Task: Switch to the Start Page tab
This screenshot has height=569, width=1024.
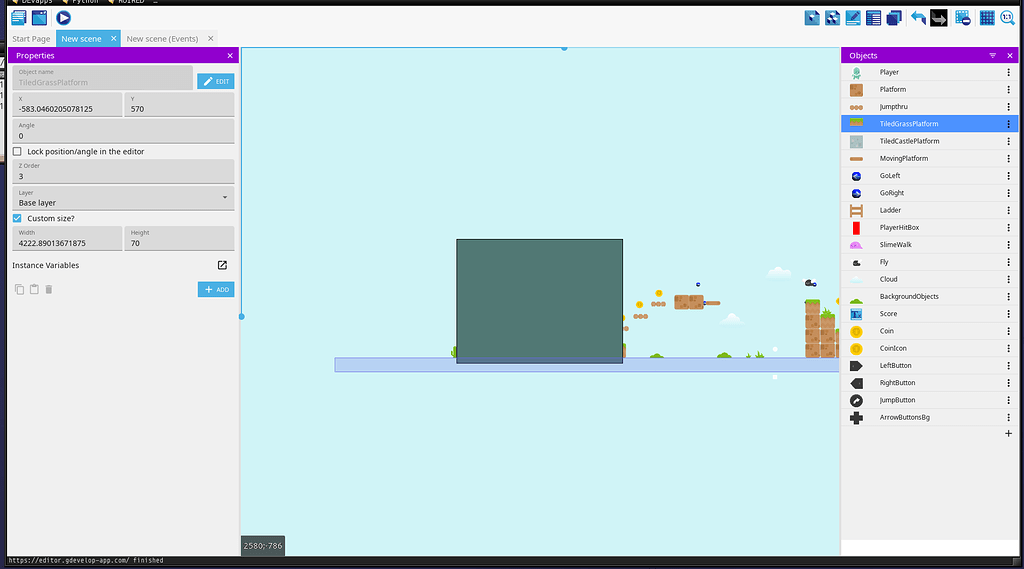Action: 31,39
